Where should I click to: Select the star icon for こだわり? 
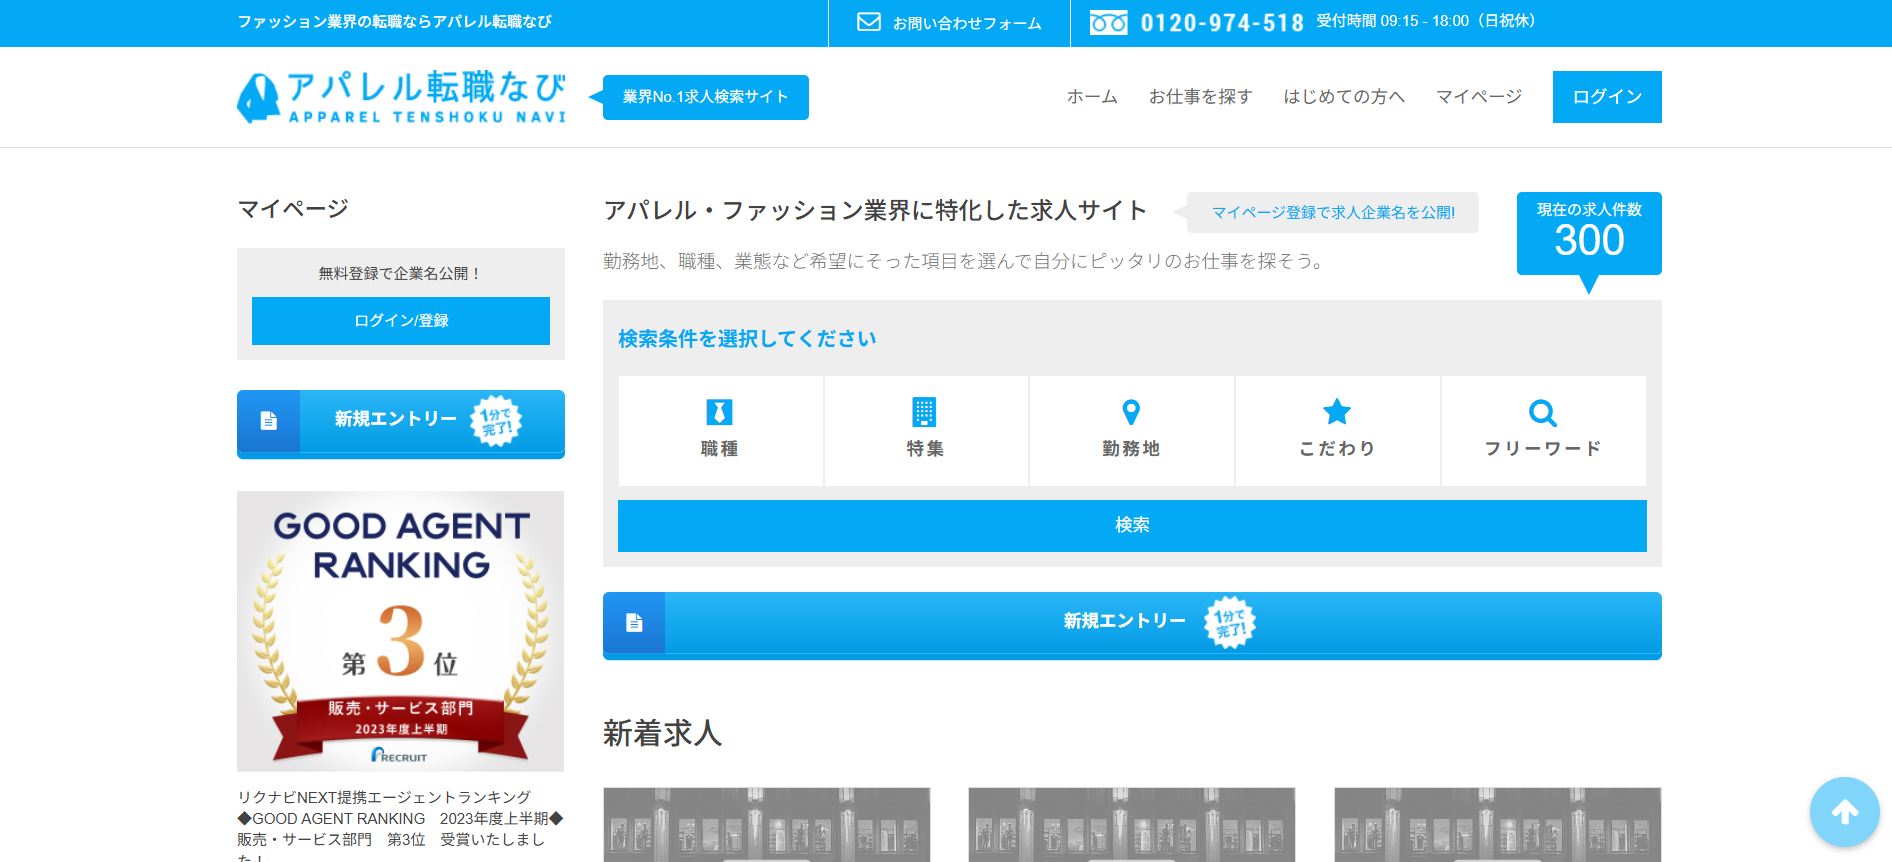coord(1337,412)
